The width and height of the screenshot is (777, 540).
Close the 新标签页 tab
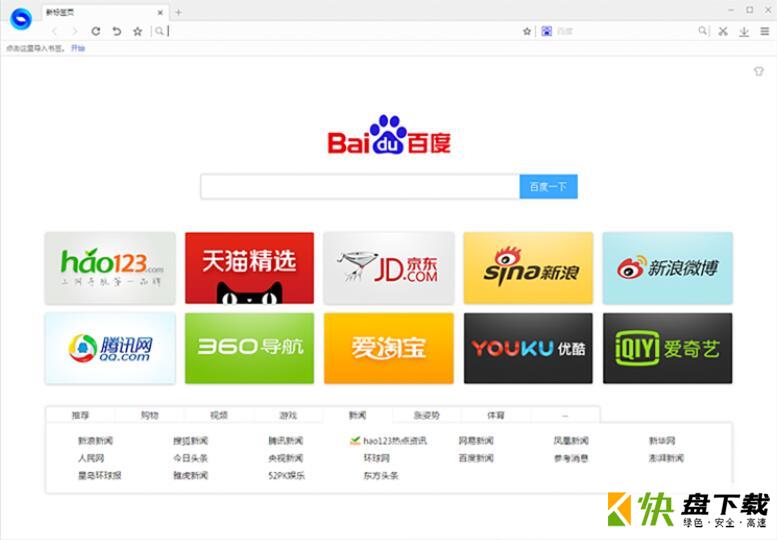pos(160,12)
